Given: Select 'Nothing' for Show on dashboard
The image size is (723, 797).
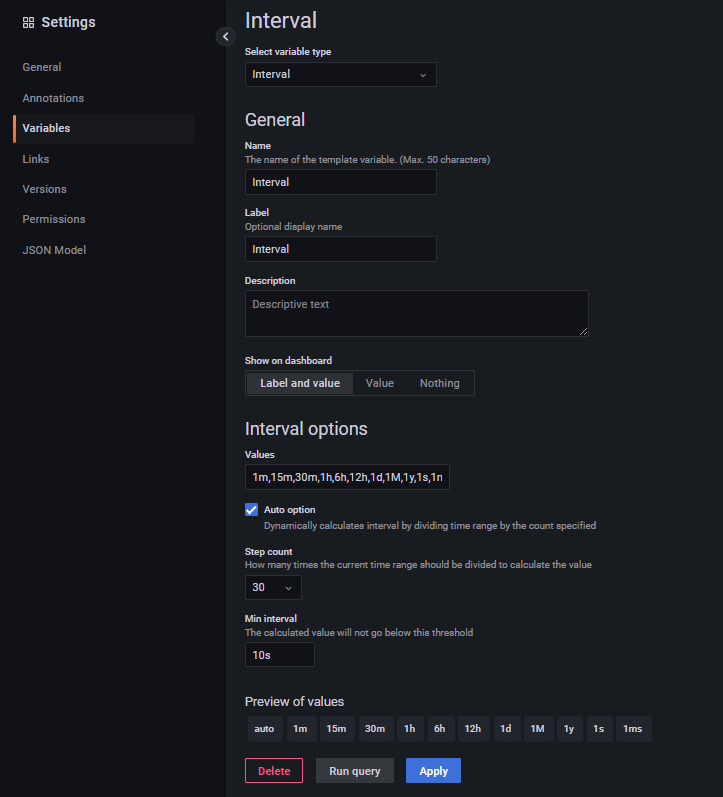Looking at the screenshot, I should [x=439, y=383].
